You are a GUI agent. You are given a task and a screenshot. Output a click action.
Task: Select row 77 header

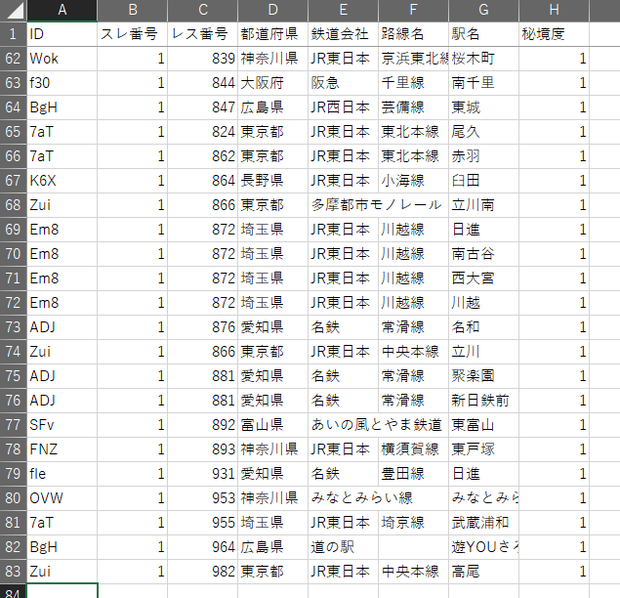click(13, 425)
